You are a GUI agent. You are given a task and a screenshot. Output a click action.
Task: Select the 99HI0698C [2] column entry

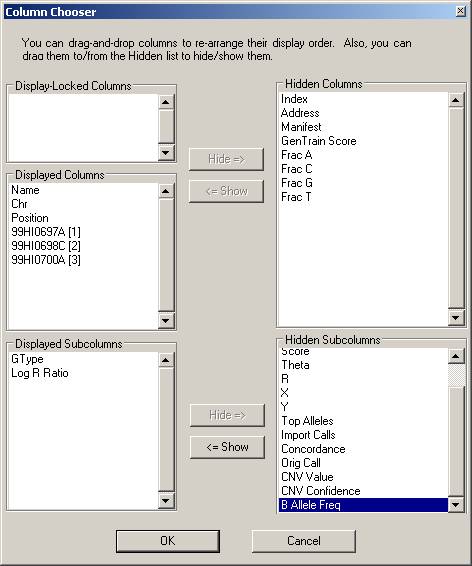[x=46, y=246]
